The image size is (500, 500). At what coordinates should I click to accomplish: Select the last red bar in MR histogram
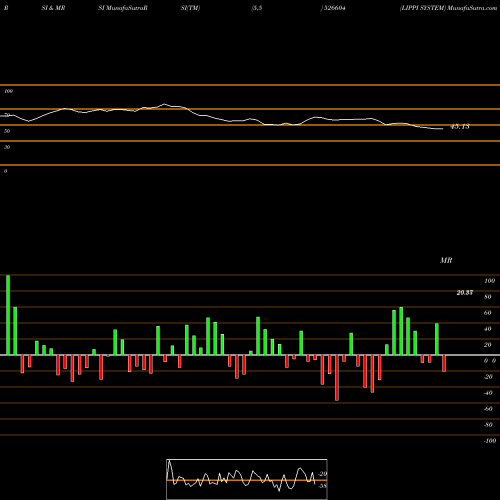point(444,363)
